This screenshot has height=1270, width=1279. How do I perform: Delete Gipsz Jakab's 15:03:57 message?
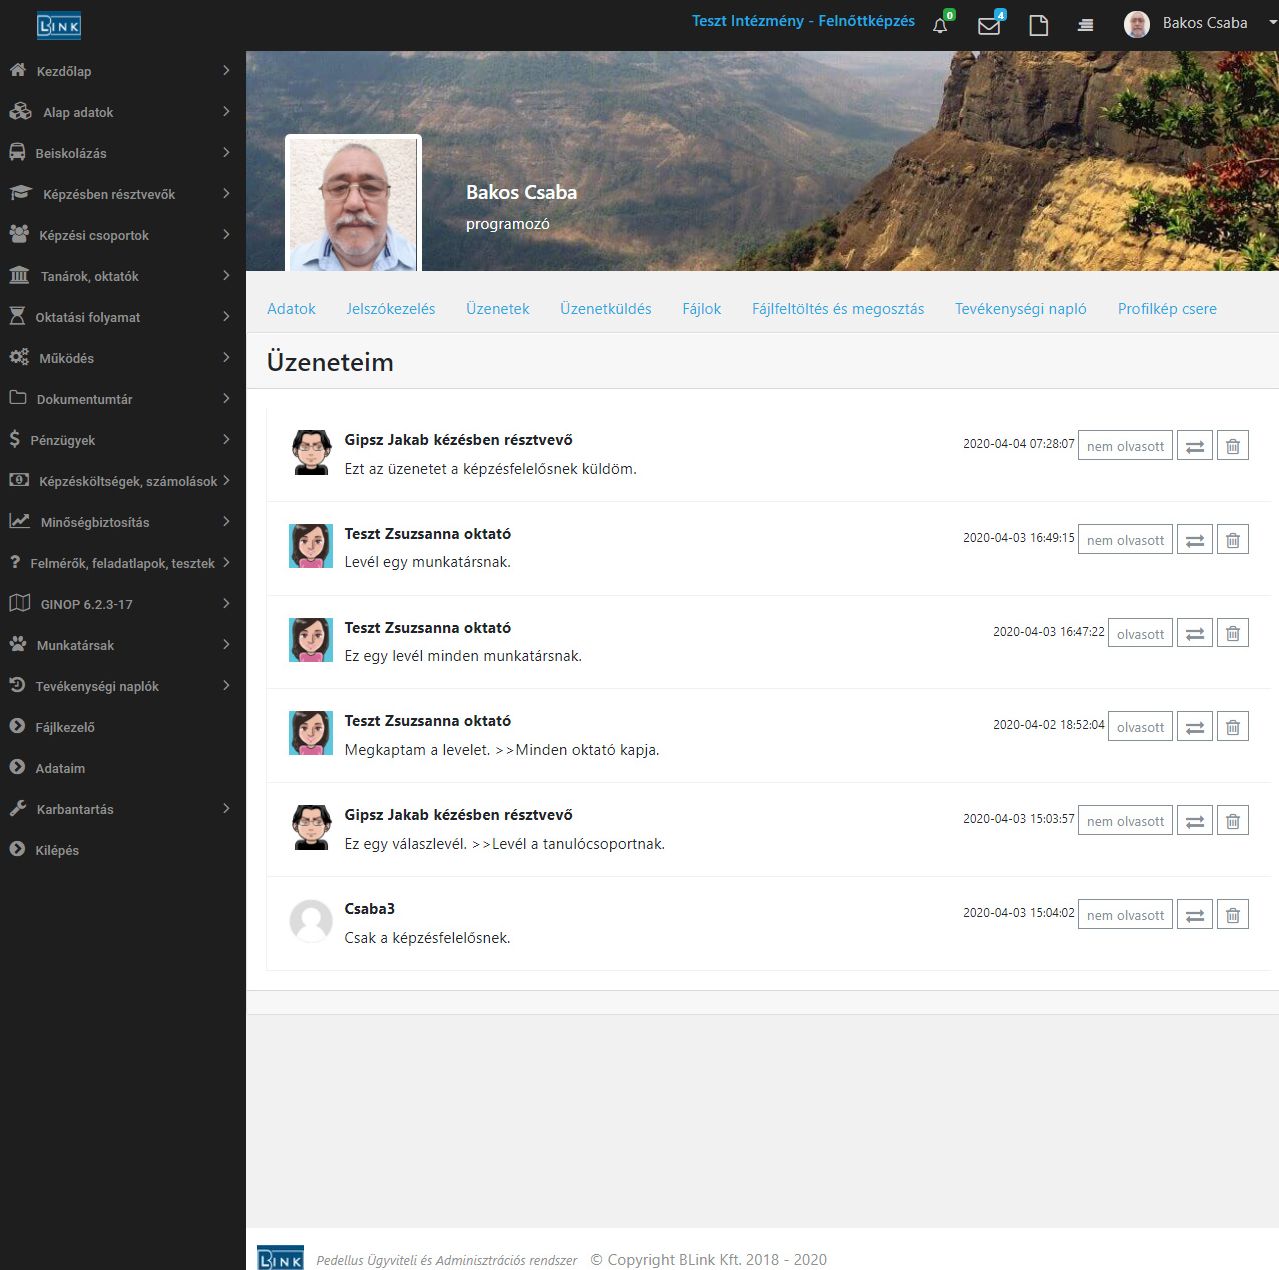click(1233, 821)
